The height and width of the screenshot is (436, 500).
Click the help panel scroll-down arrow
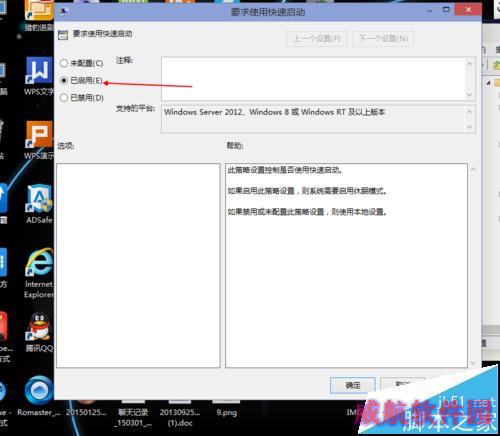[473, 363]
